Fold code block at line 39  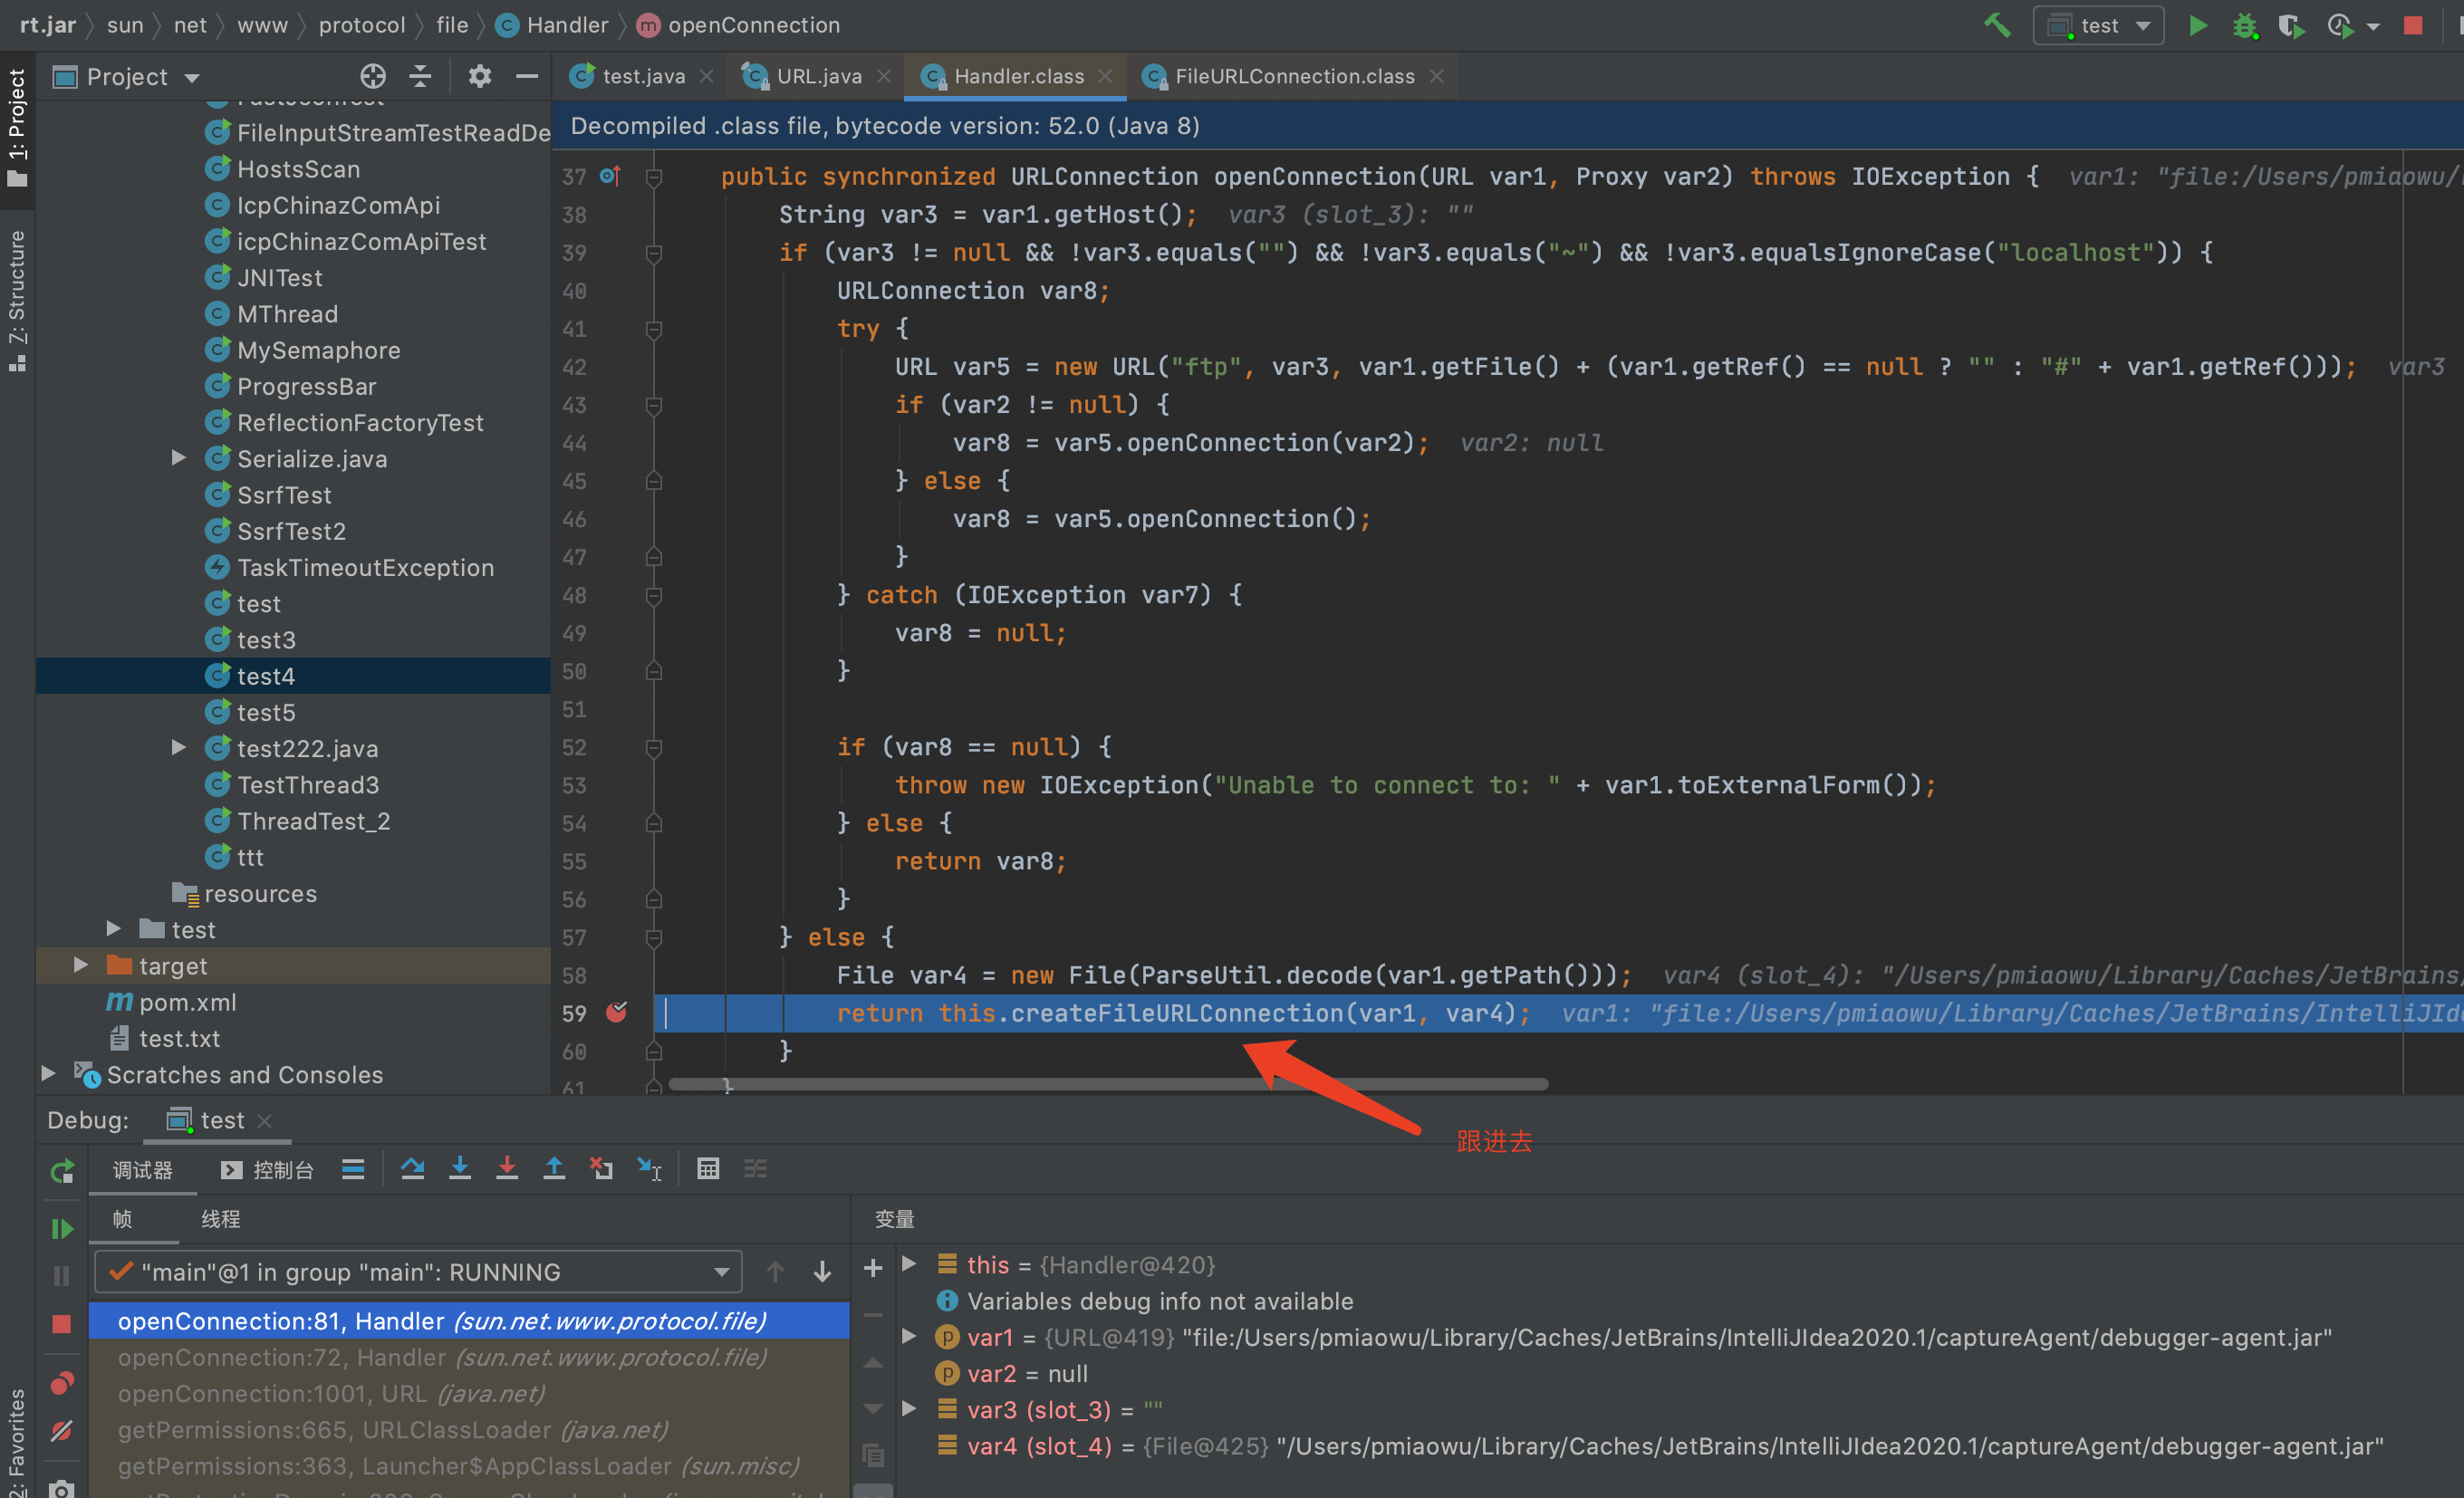[x=654, y=253]
